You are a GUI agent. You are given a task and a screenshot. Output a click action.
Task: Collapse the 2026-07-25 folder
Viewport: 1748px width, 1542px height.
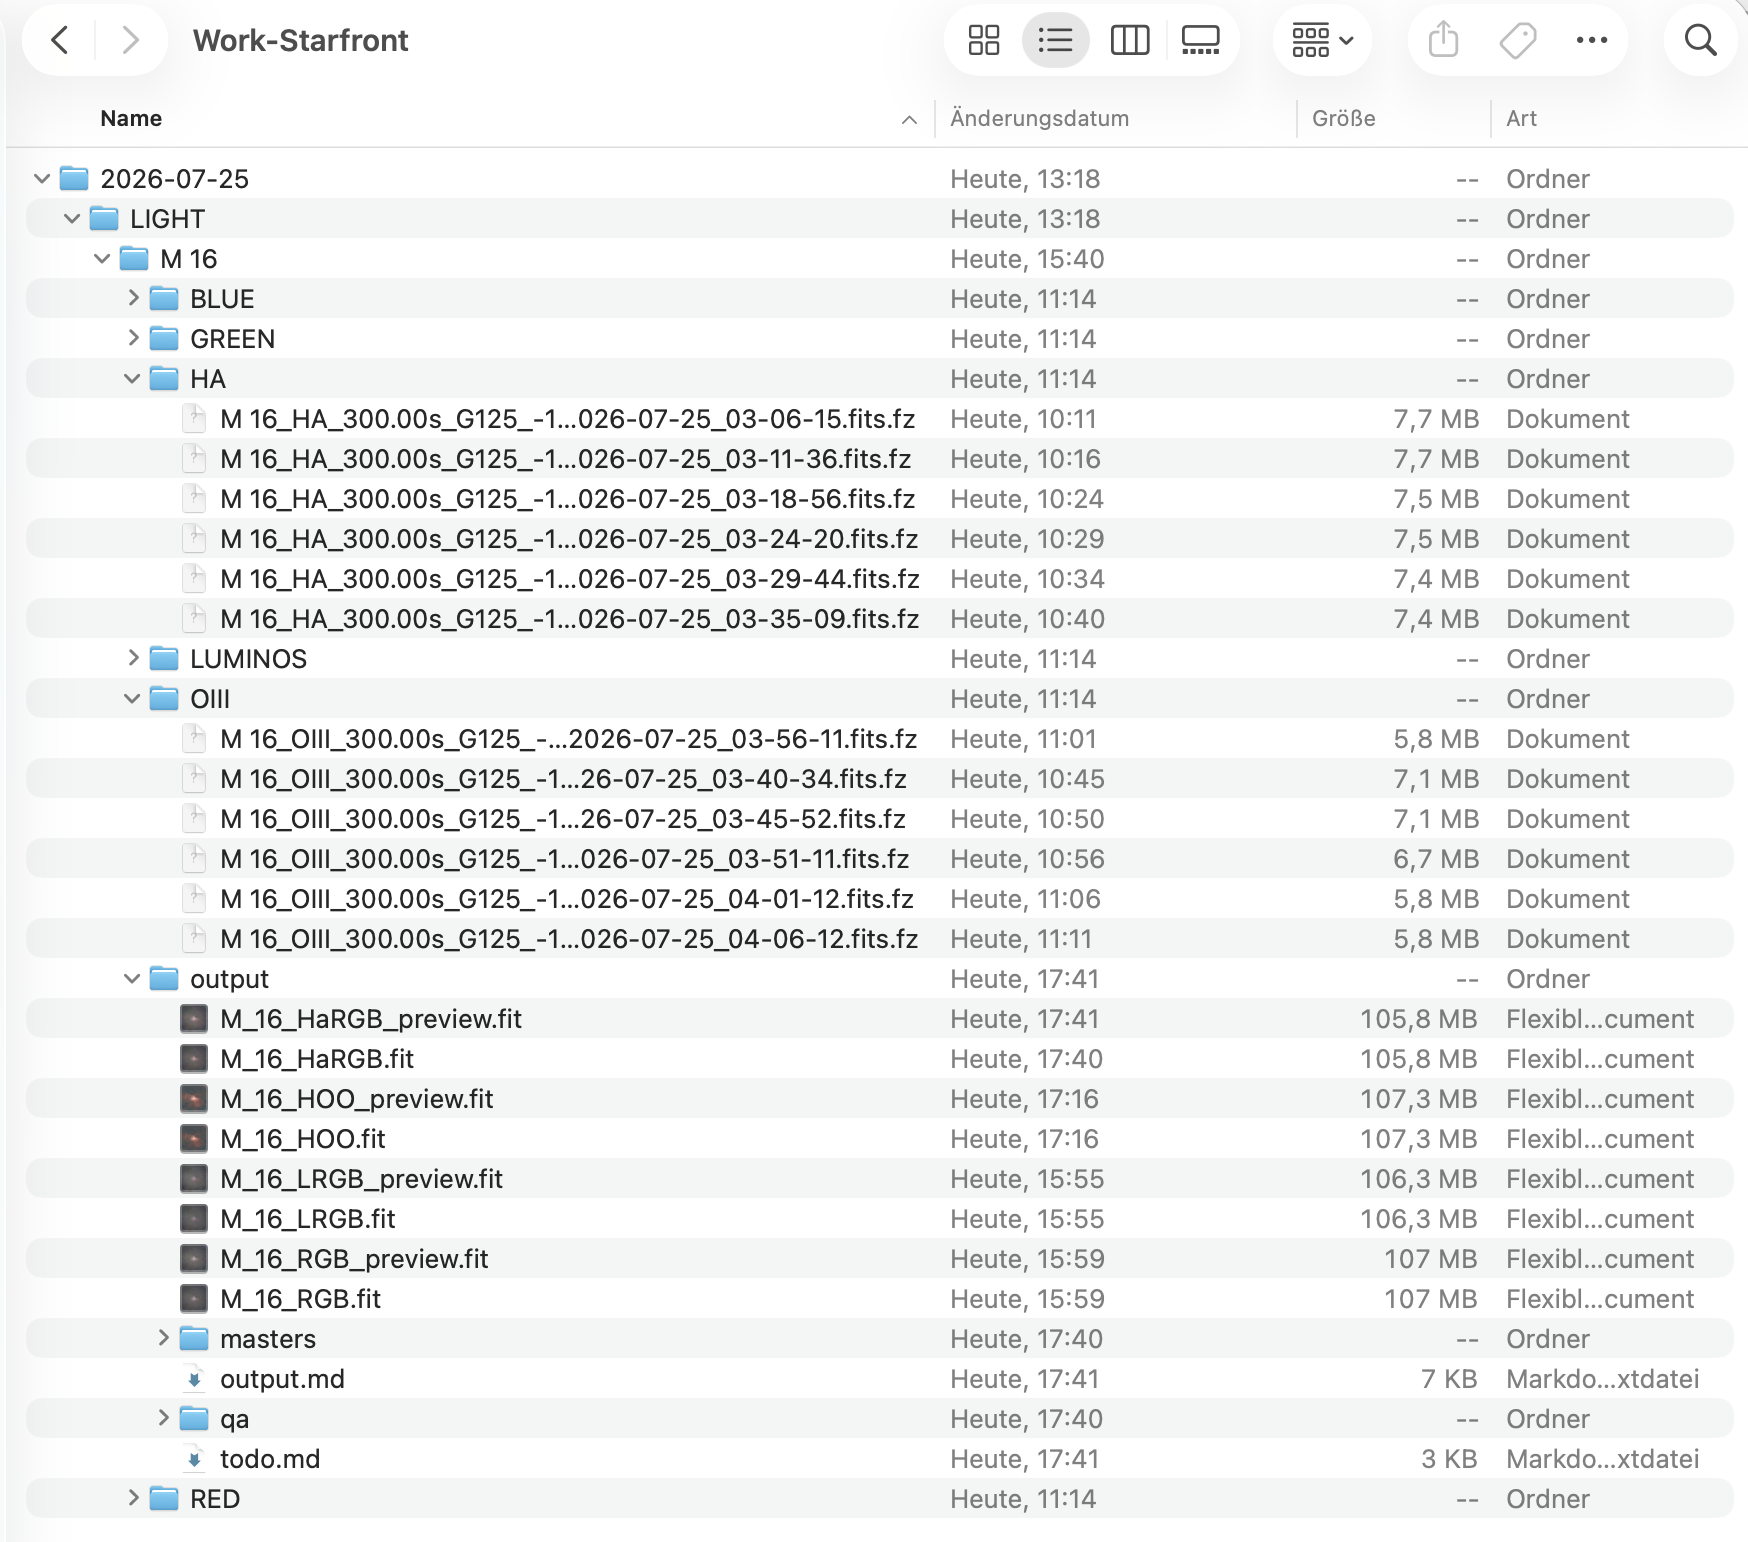42,179
